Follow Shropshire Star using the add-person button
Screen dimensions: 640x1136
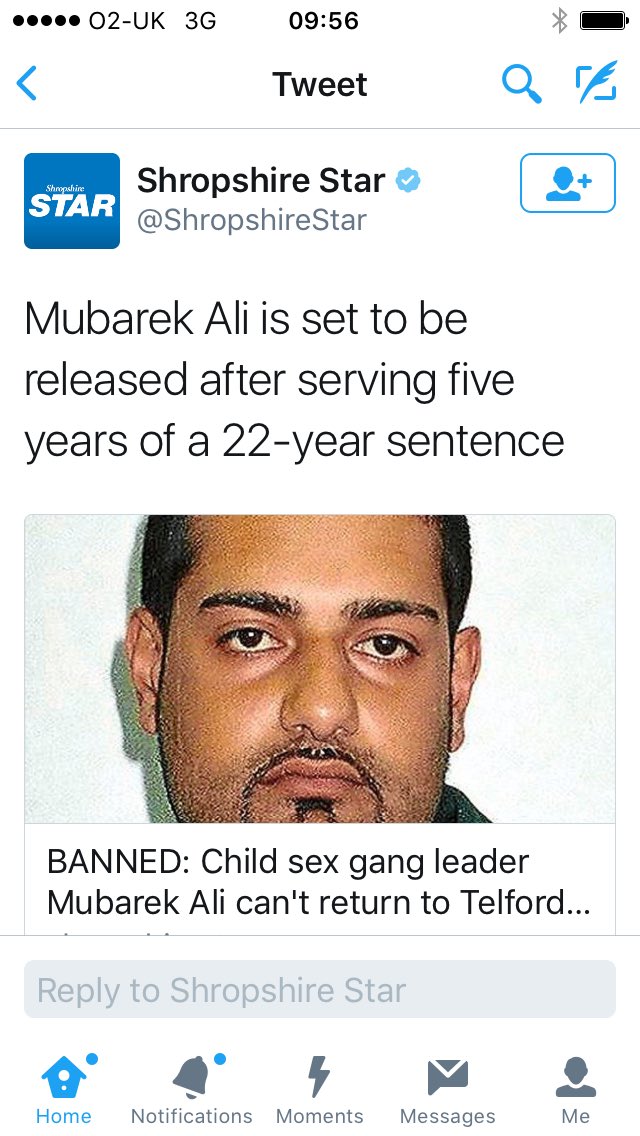pyautogui.click(x=568, y=183)
